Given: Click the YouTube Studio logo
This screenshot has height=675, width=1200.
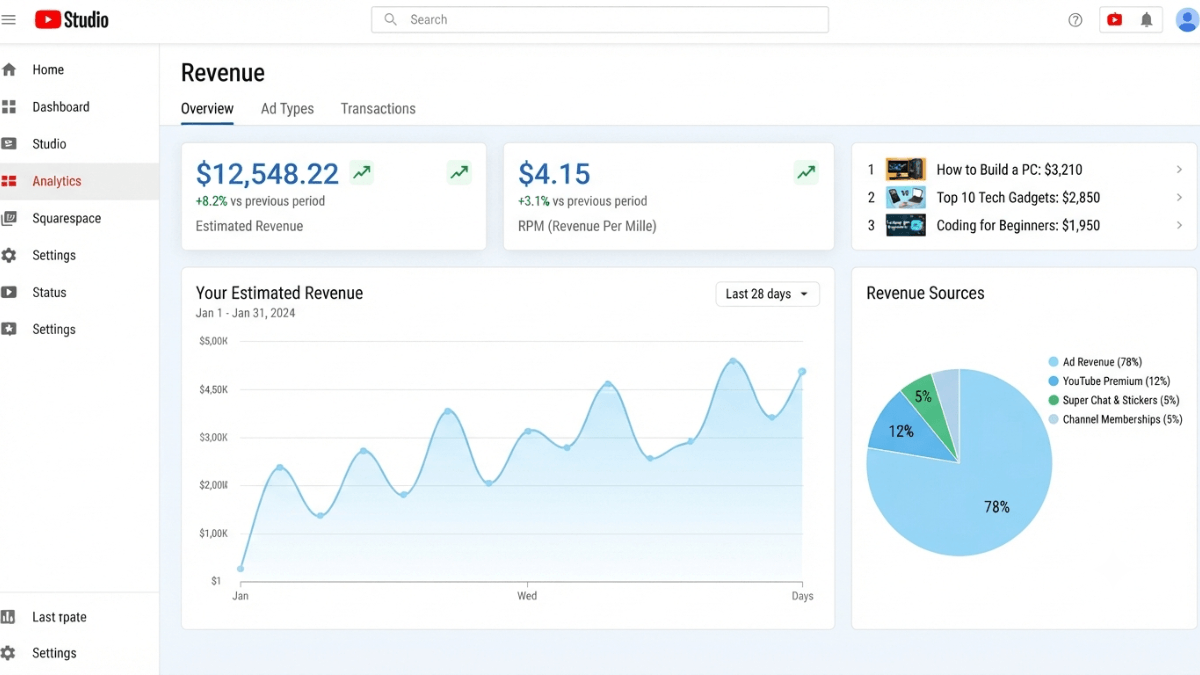Looking at the screenshot, I should click(71, 19).
